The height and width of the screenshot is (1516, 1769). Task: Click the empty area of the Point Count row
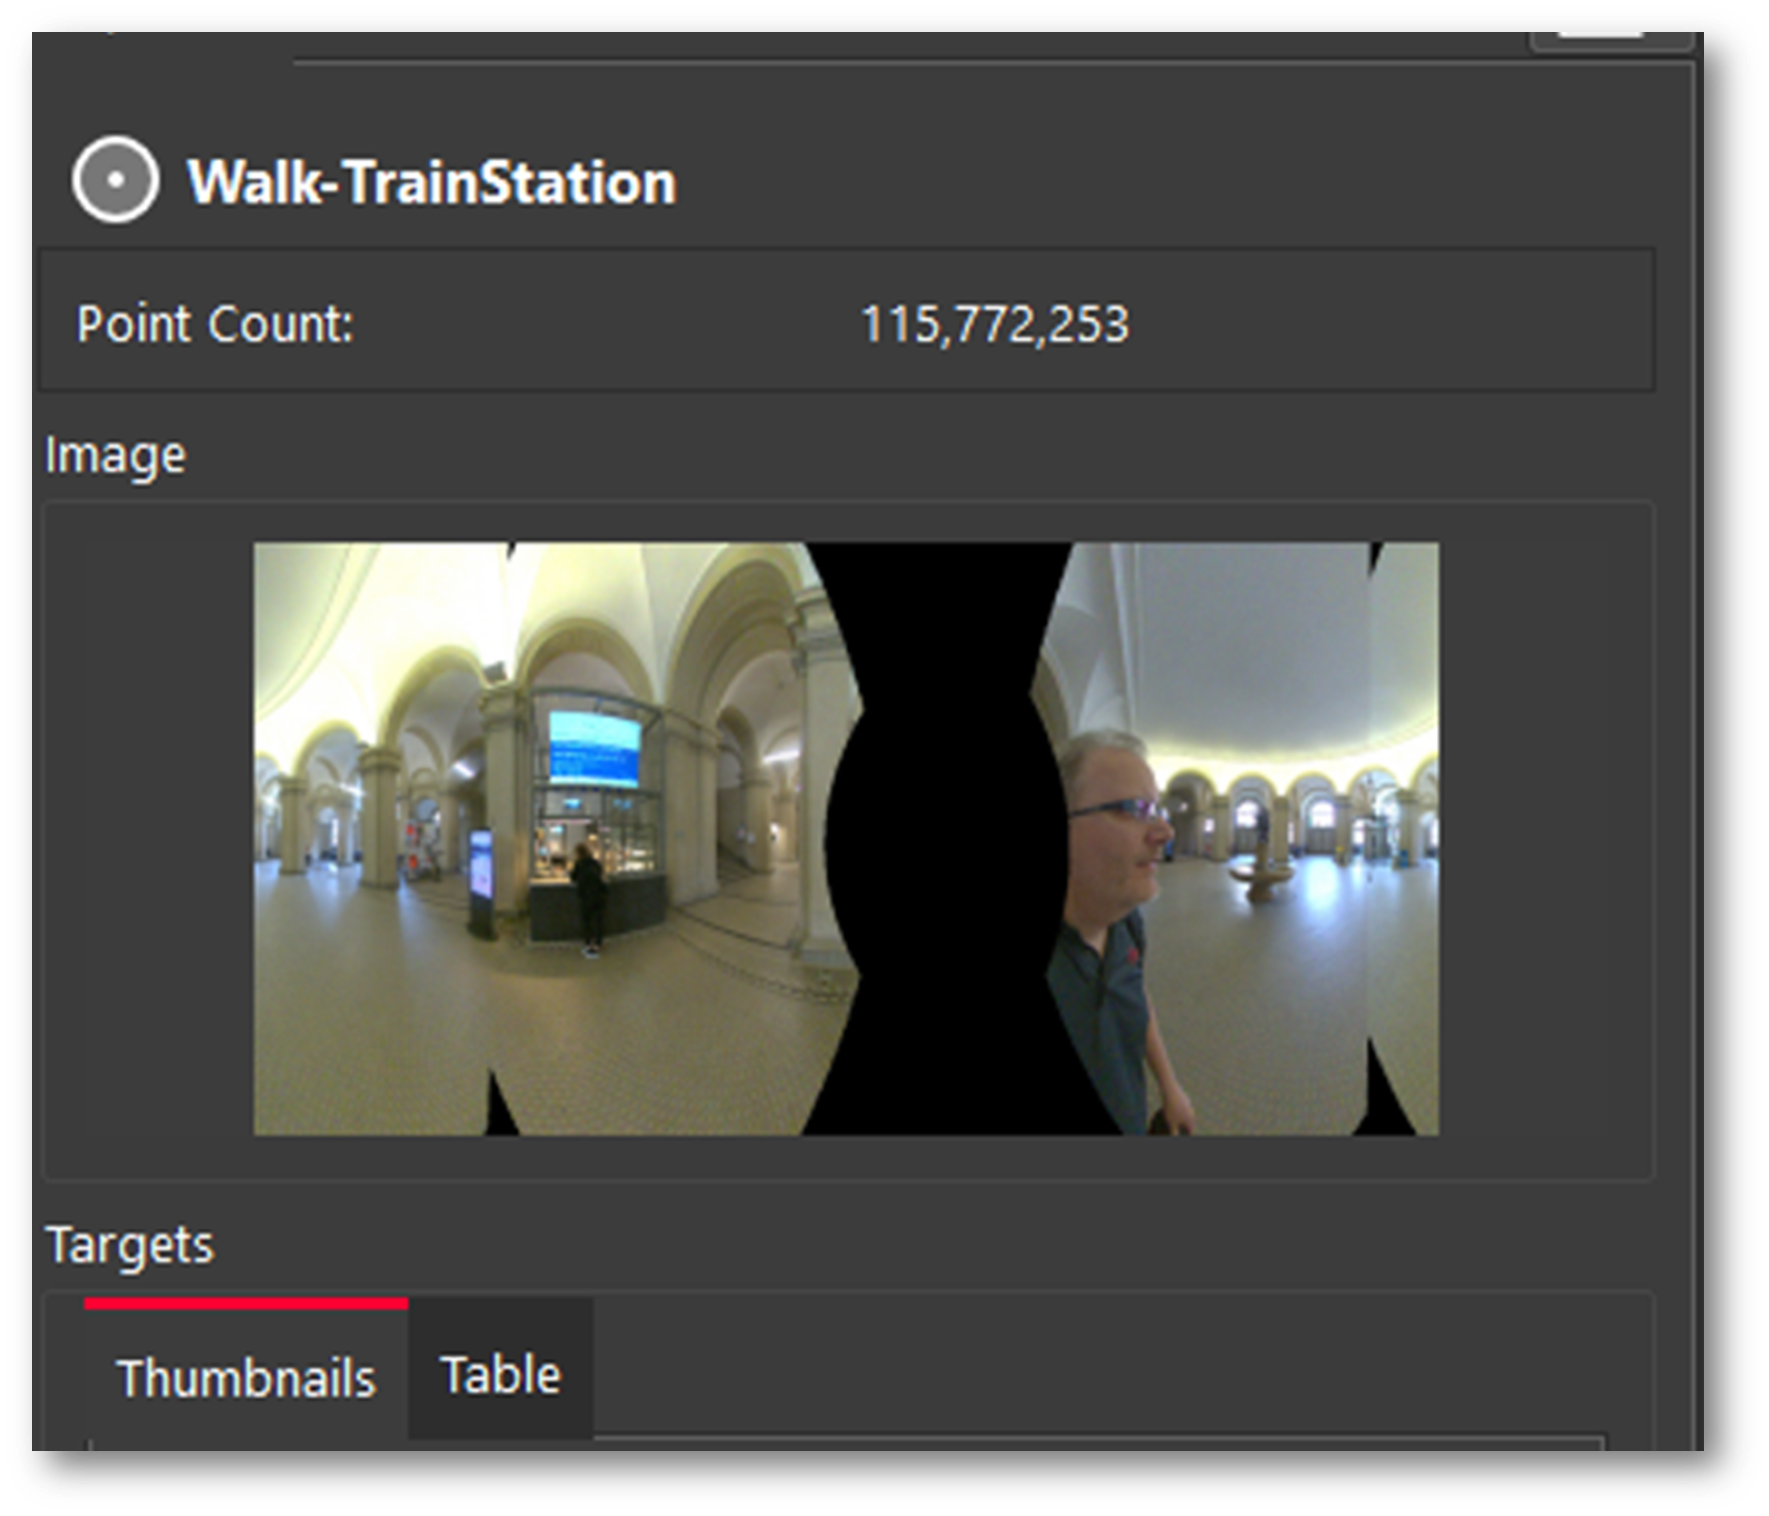pos(1400,324)
